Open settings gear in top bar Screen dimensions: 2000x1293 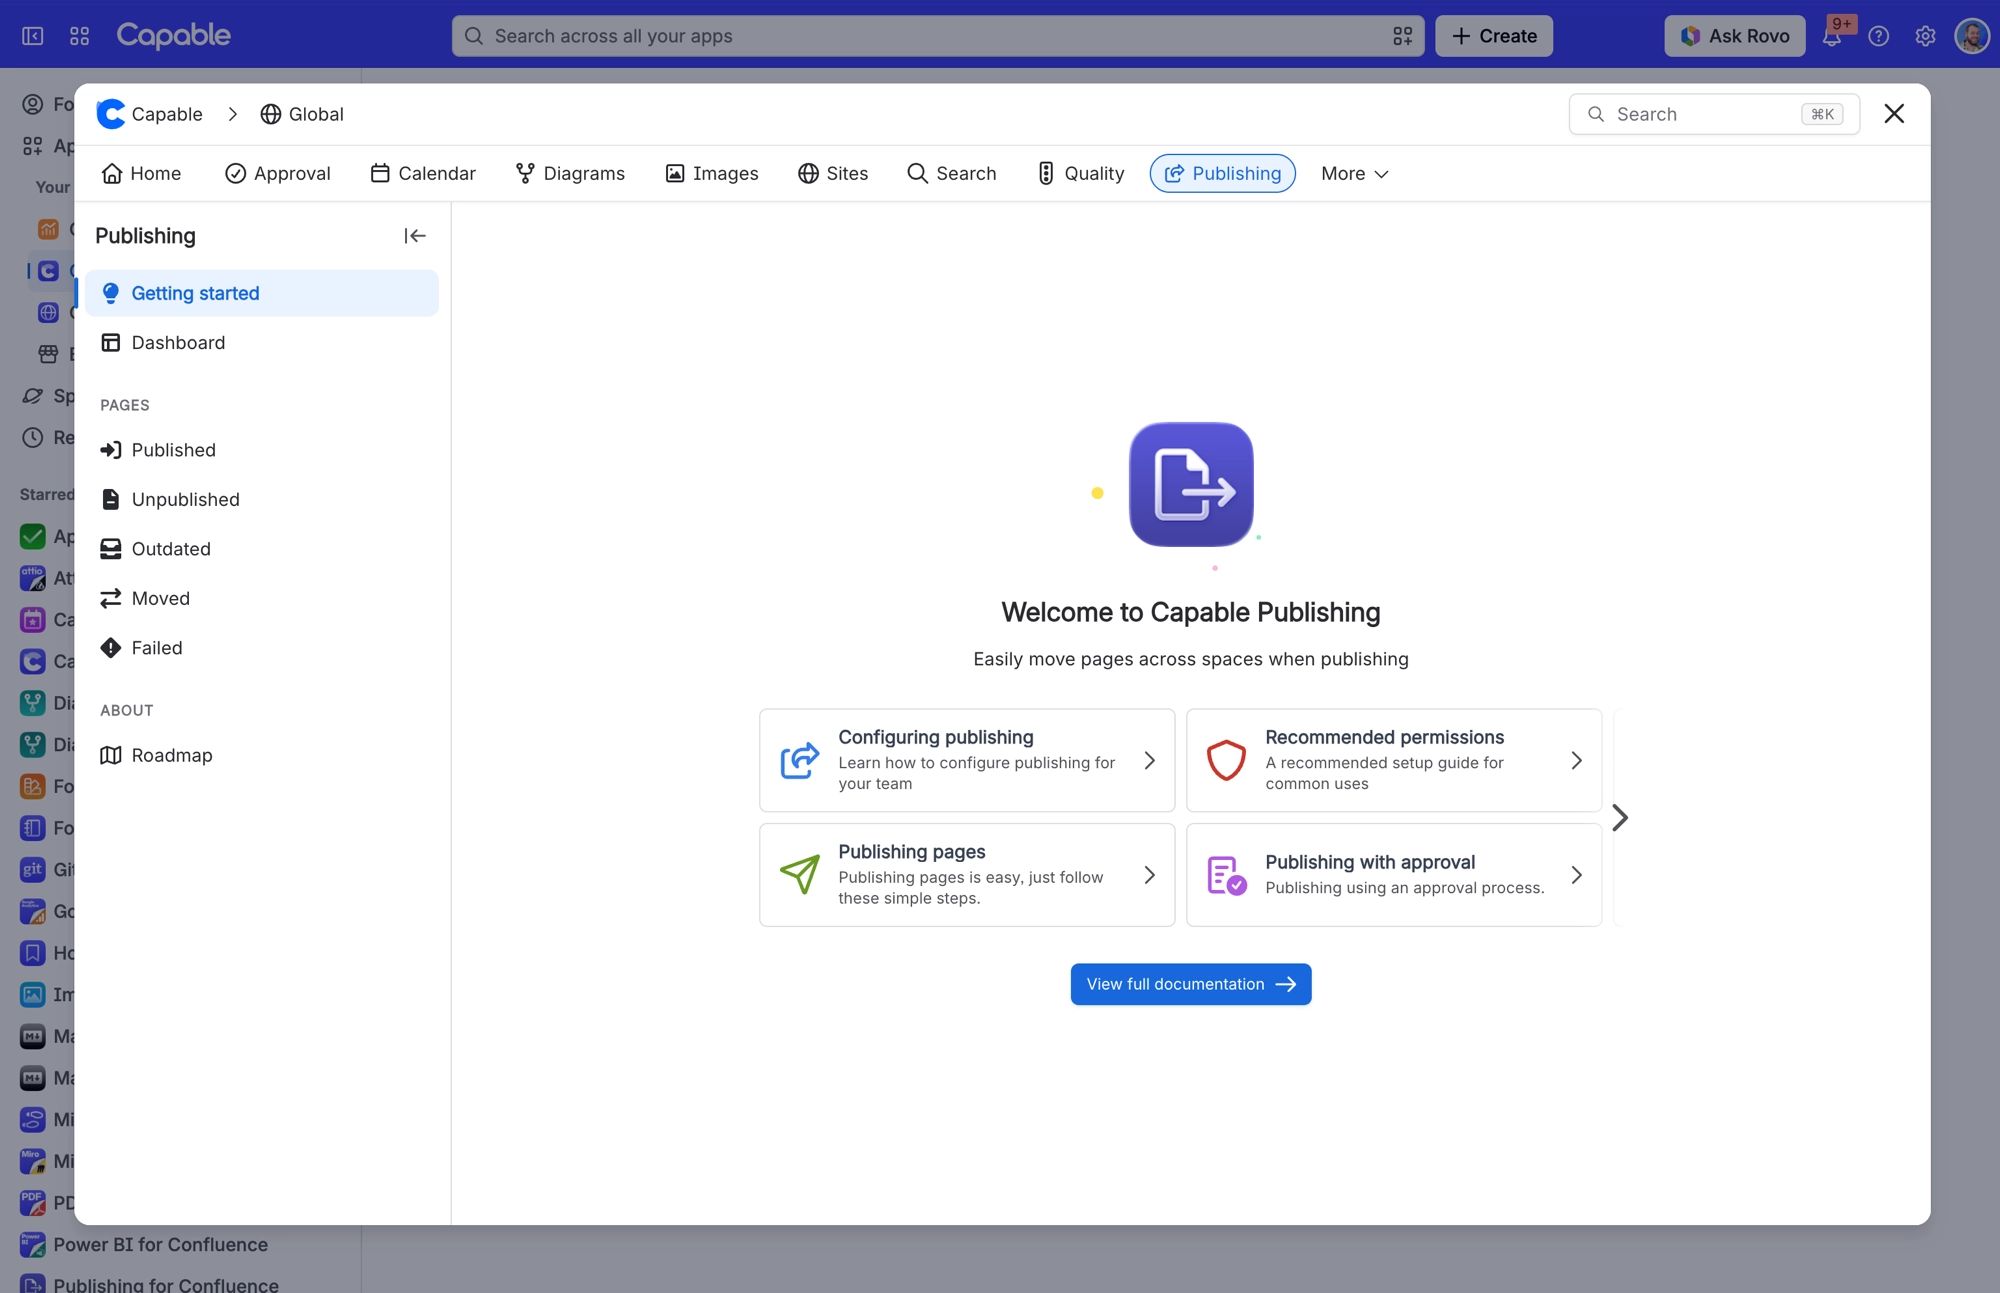coord(1925,36)
